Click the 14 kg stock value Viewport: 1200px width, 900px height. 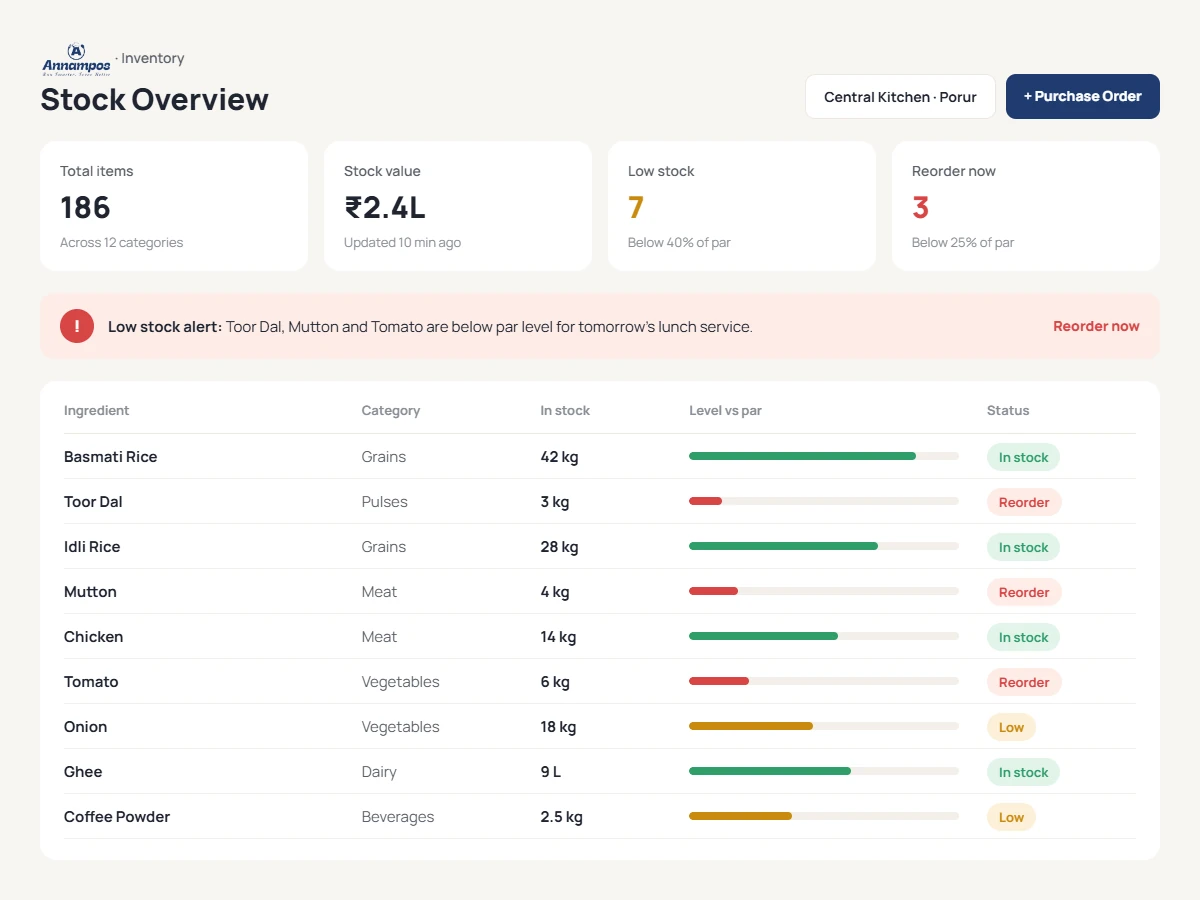click(558, 637)
